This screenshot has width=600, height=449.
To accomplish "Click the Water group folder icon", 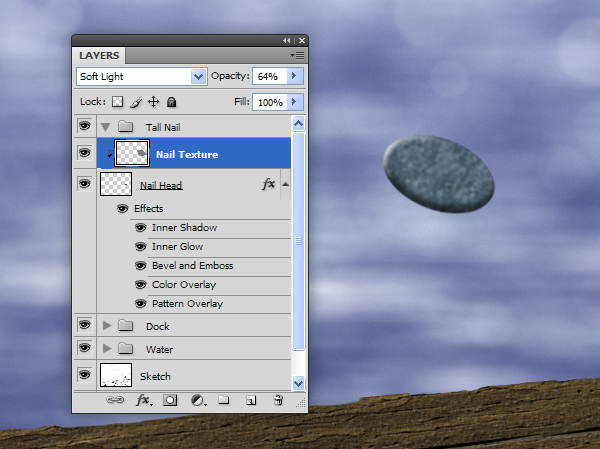I will tap(126, 348).
